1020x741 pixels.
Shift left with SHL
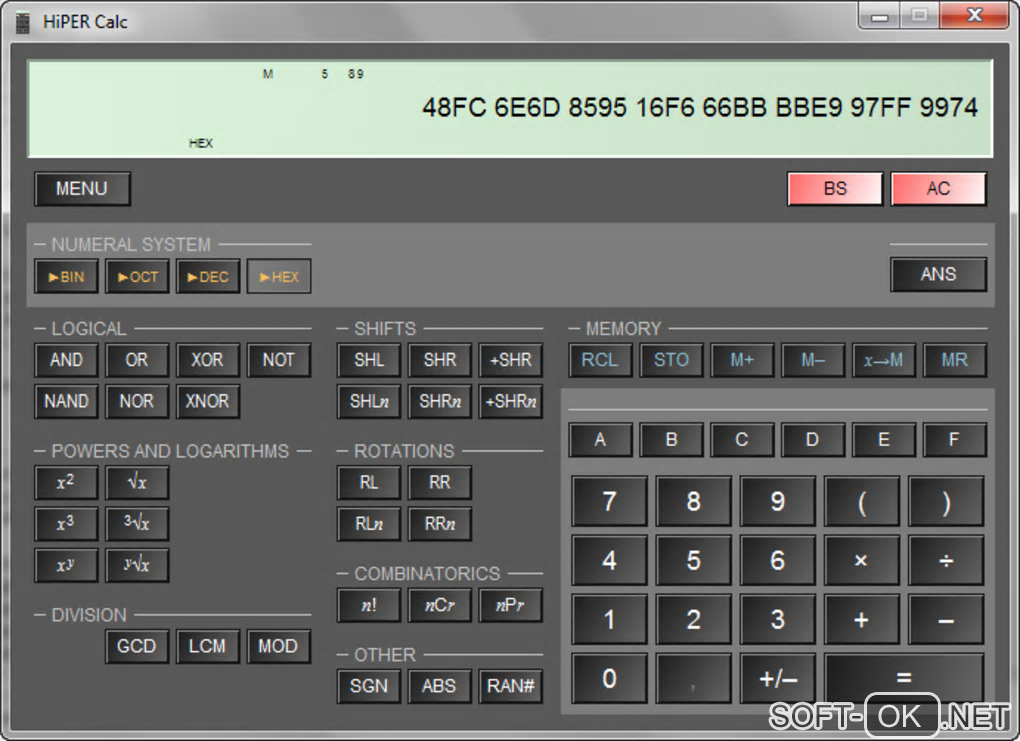(x=369, y=360)
